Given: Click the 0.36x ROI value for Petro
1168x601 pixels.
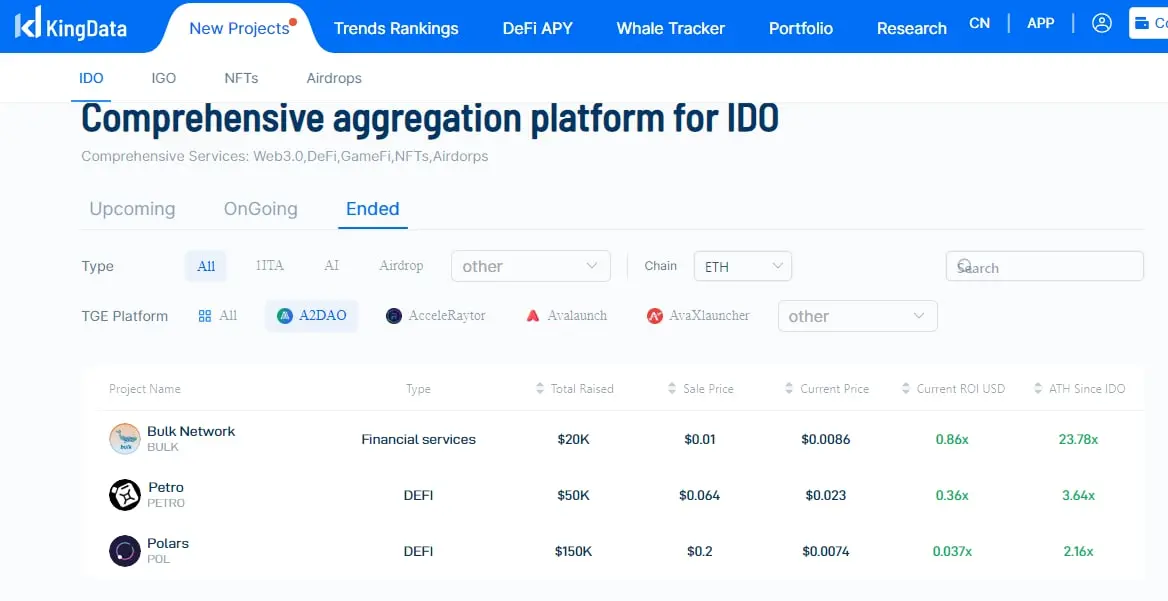Looking at the screenshot, I should (x=952, y=495).
